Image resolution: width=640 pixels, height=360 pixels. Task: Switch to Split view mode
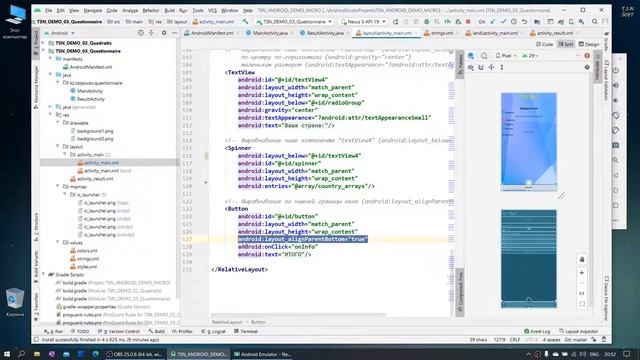pos(566,44)
